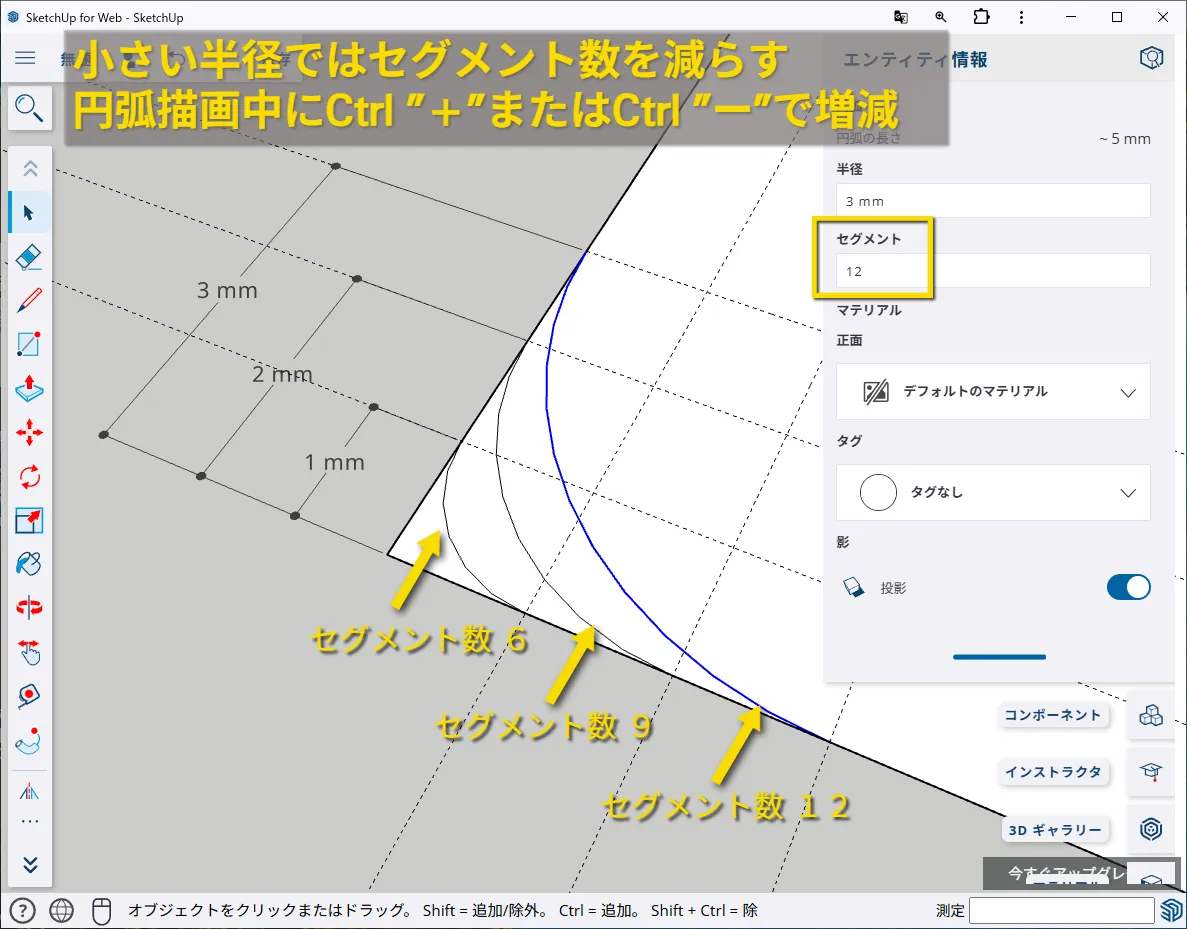The height and width of the screenshot is (929, 1187).
Task: Open the Follow Me tool
Action: click(29, 741)
